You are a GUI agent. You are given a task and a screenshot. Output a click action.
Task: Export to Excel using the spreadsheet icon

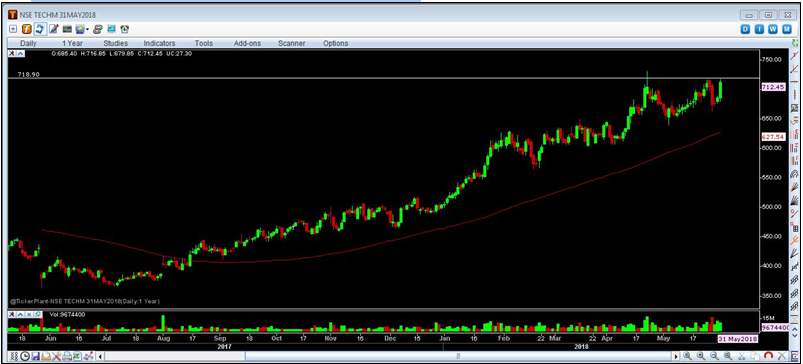coord(77,356)
